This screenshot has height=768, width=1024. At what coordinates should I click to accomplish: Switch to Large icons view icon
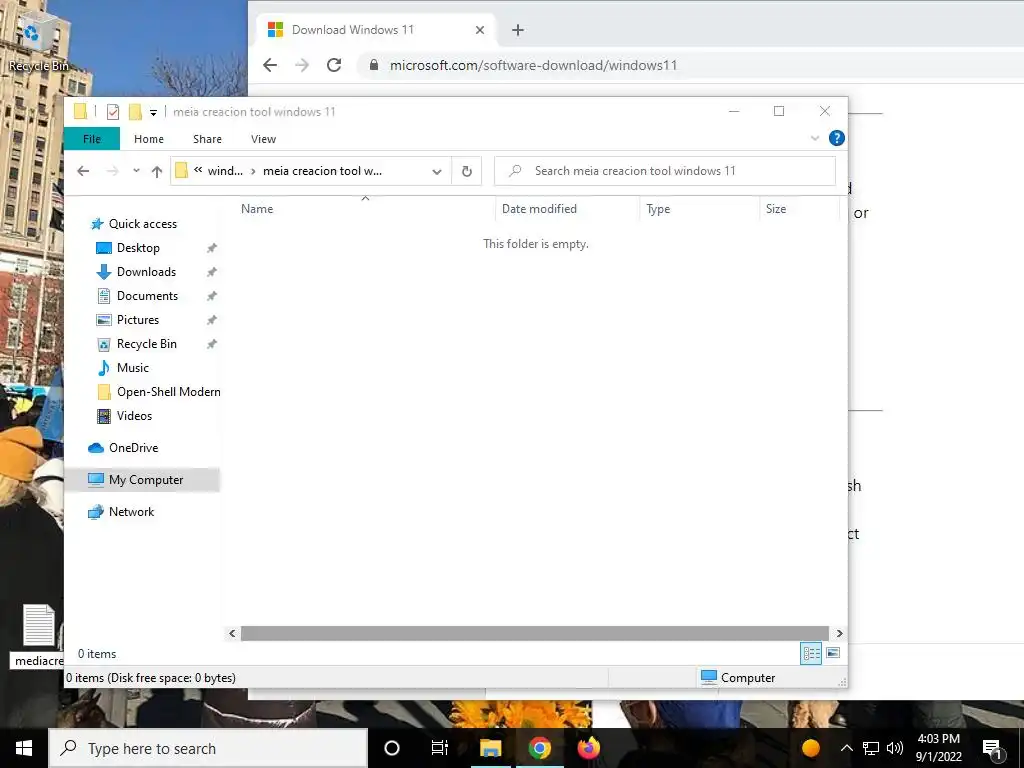pos(833,653)
